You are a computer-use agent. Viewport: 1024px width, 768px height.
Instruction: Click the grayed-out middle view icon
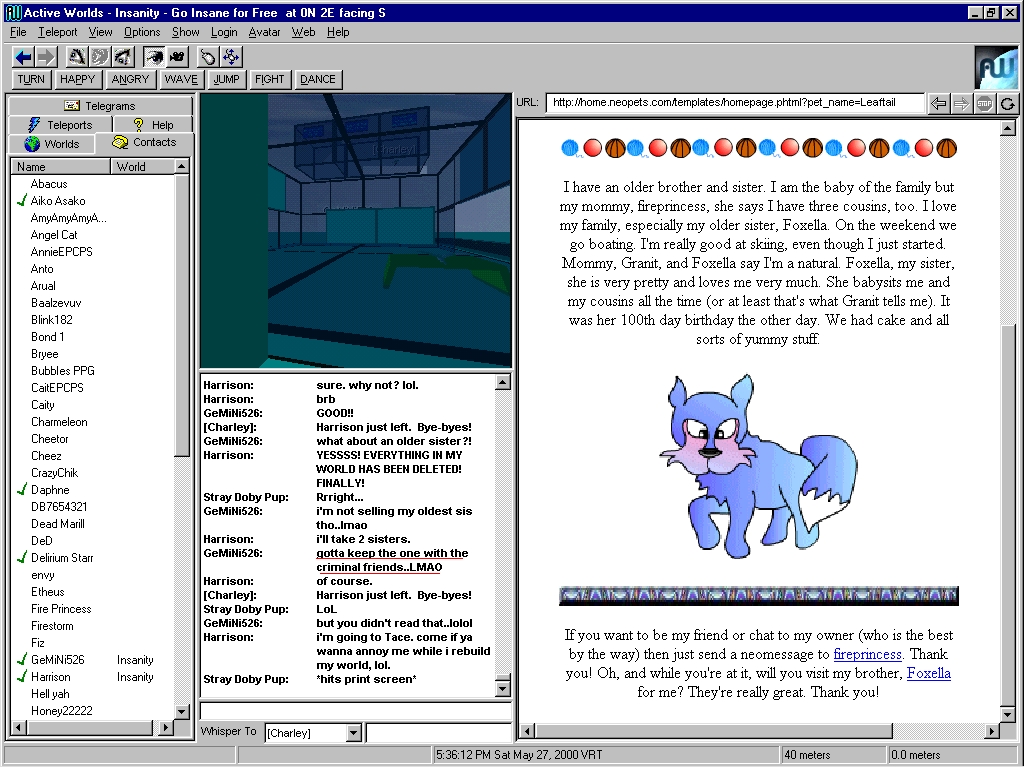pos(100,57)
